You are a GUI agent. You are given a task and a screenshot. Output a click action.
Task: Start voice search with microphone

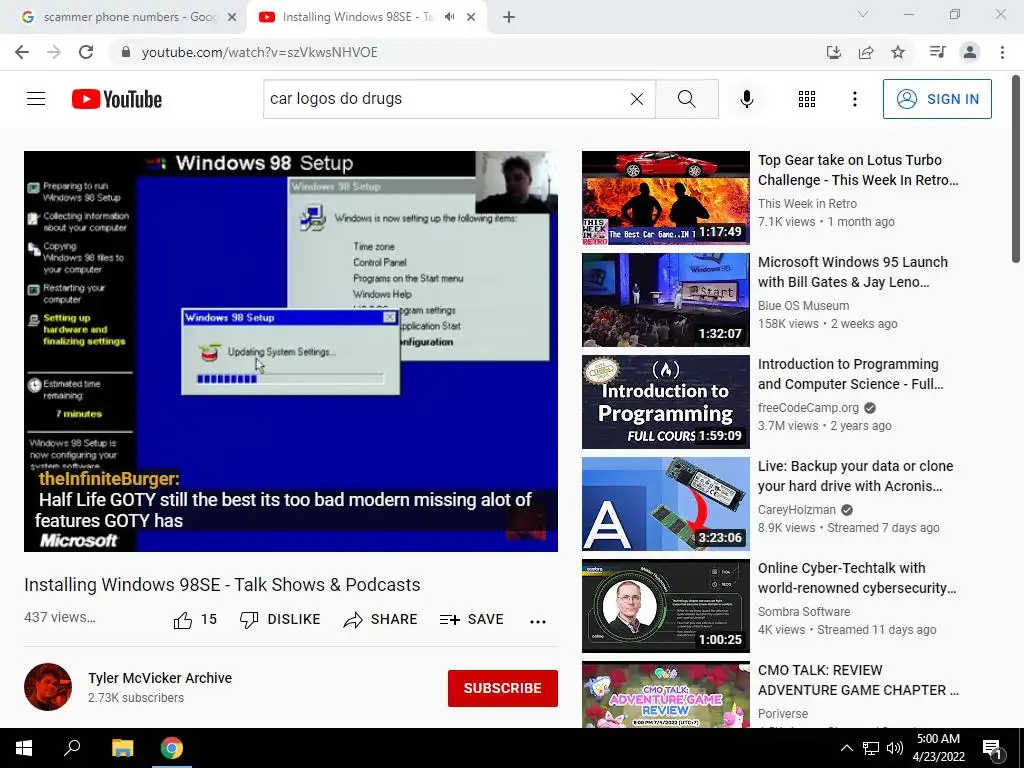[x=746, y=99]
